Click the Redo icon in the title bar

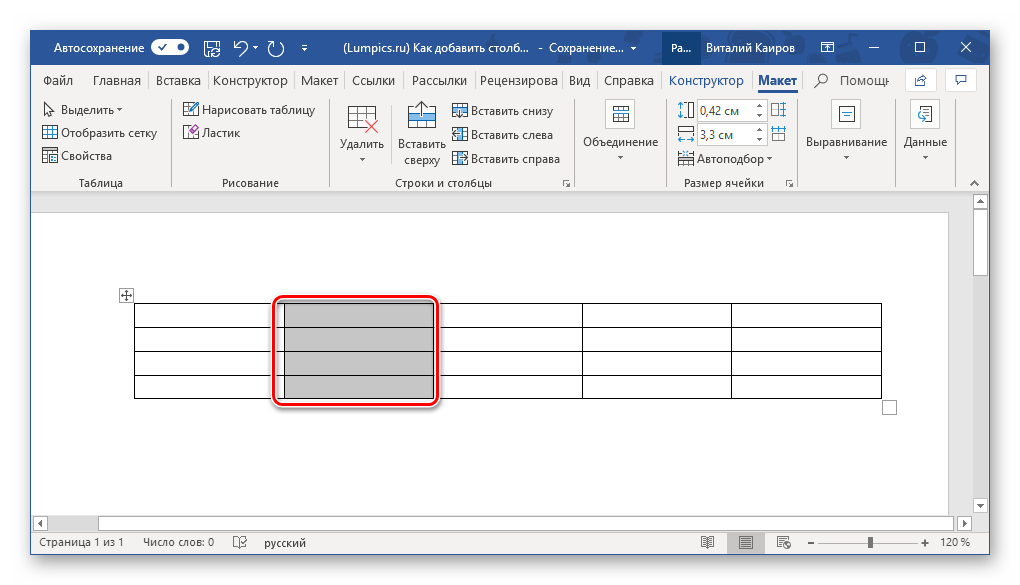coord(276,47)
